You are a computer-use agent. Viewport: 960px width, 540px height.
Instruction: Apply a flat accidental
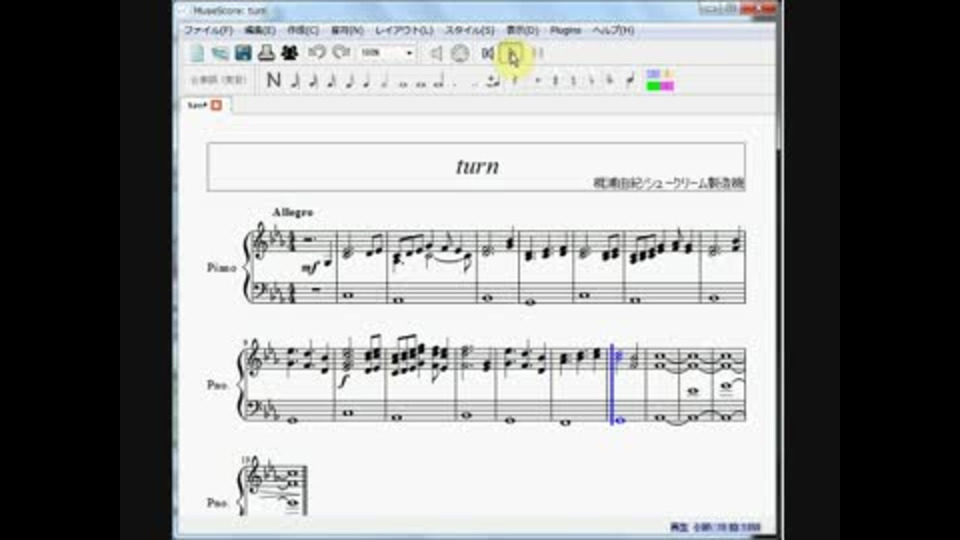click(x=591, y=80)
